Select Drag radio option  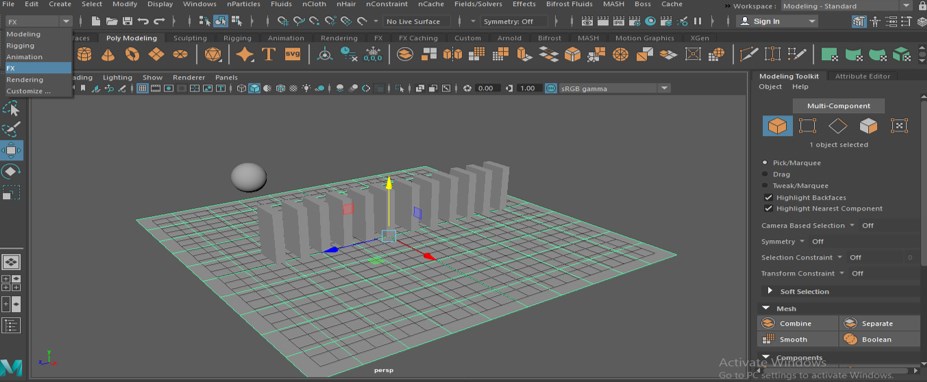pos(765,174)
